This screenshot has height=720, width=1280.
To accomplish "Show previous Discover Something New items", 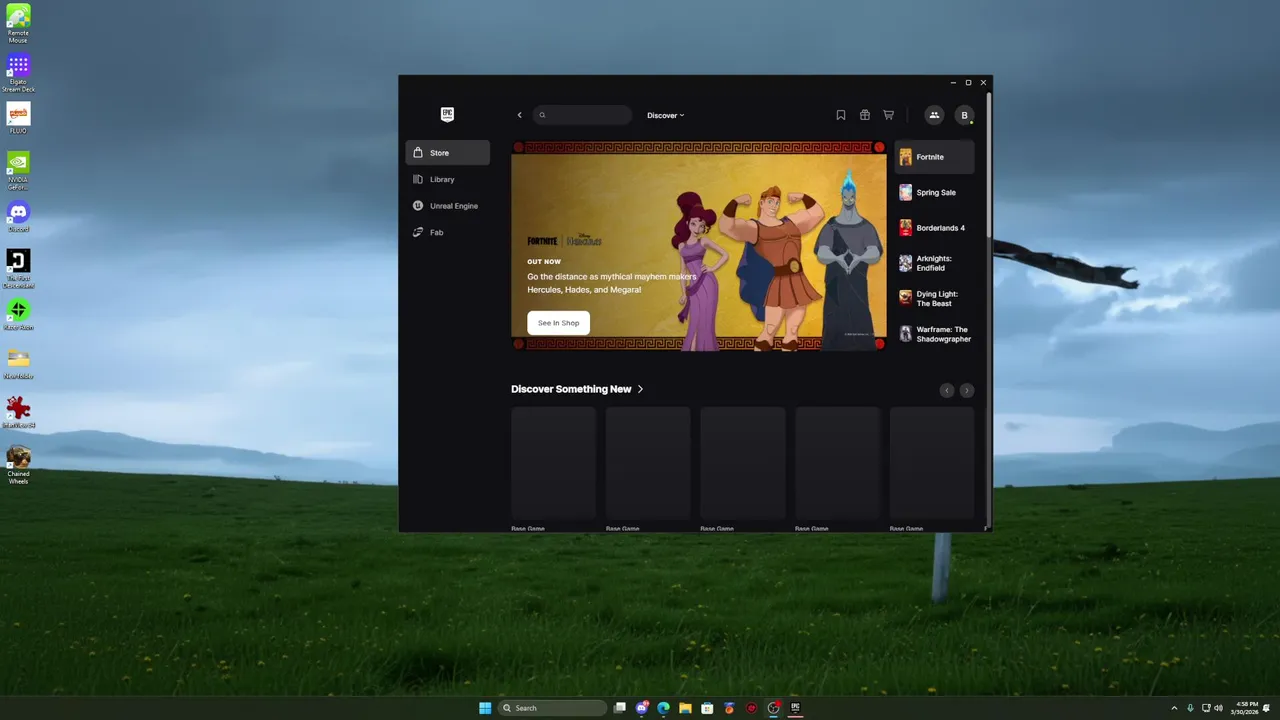I will coord(947,390).
